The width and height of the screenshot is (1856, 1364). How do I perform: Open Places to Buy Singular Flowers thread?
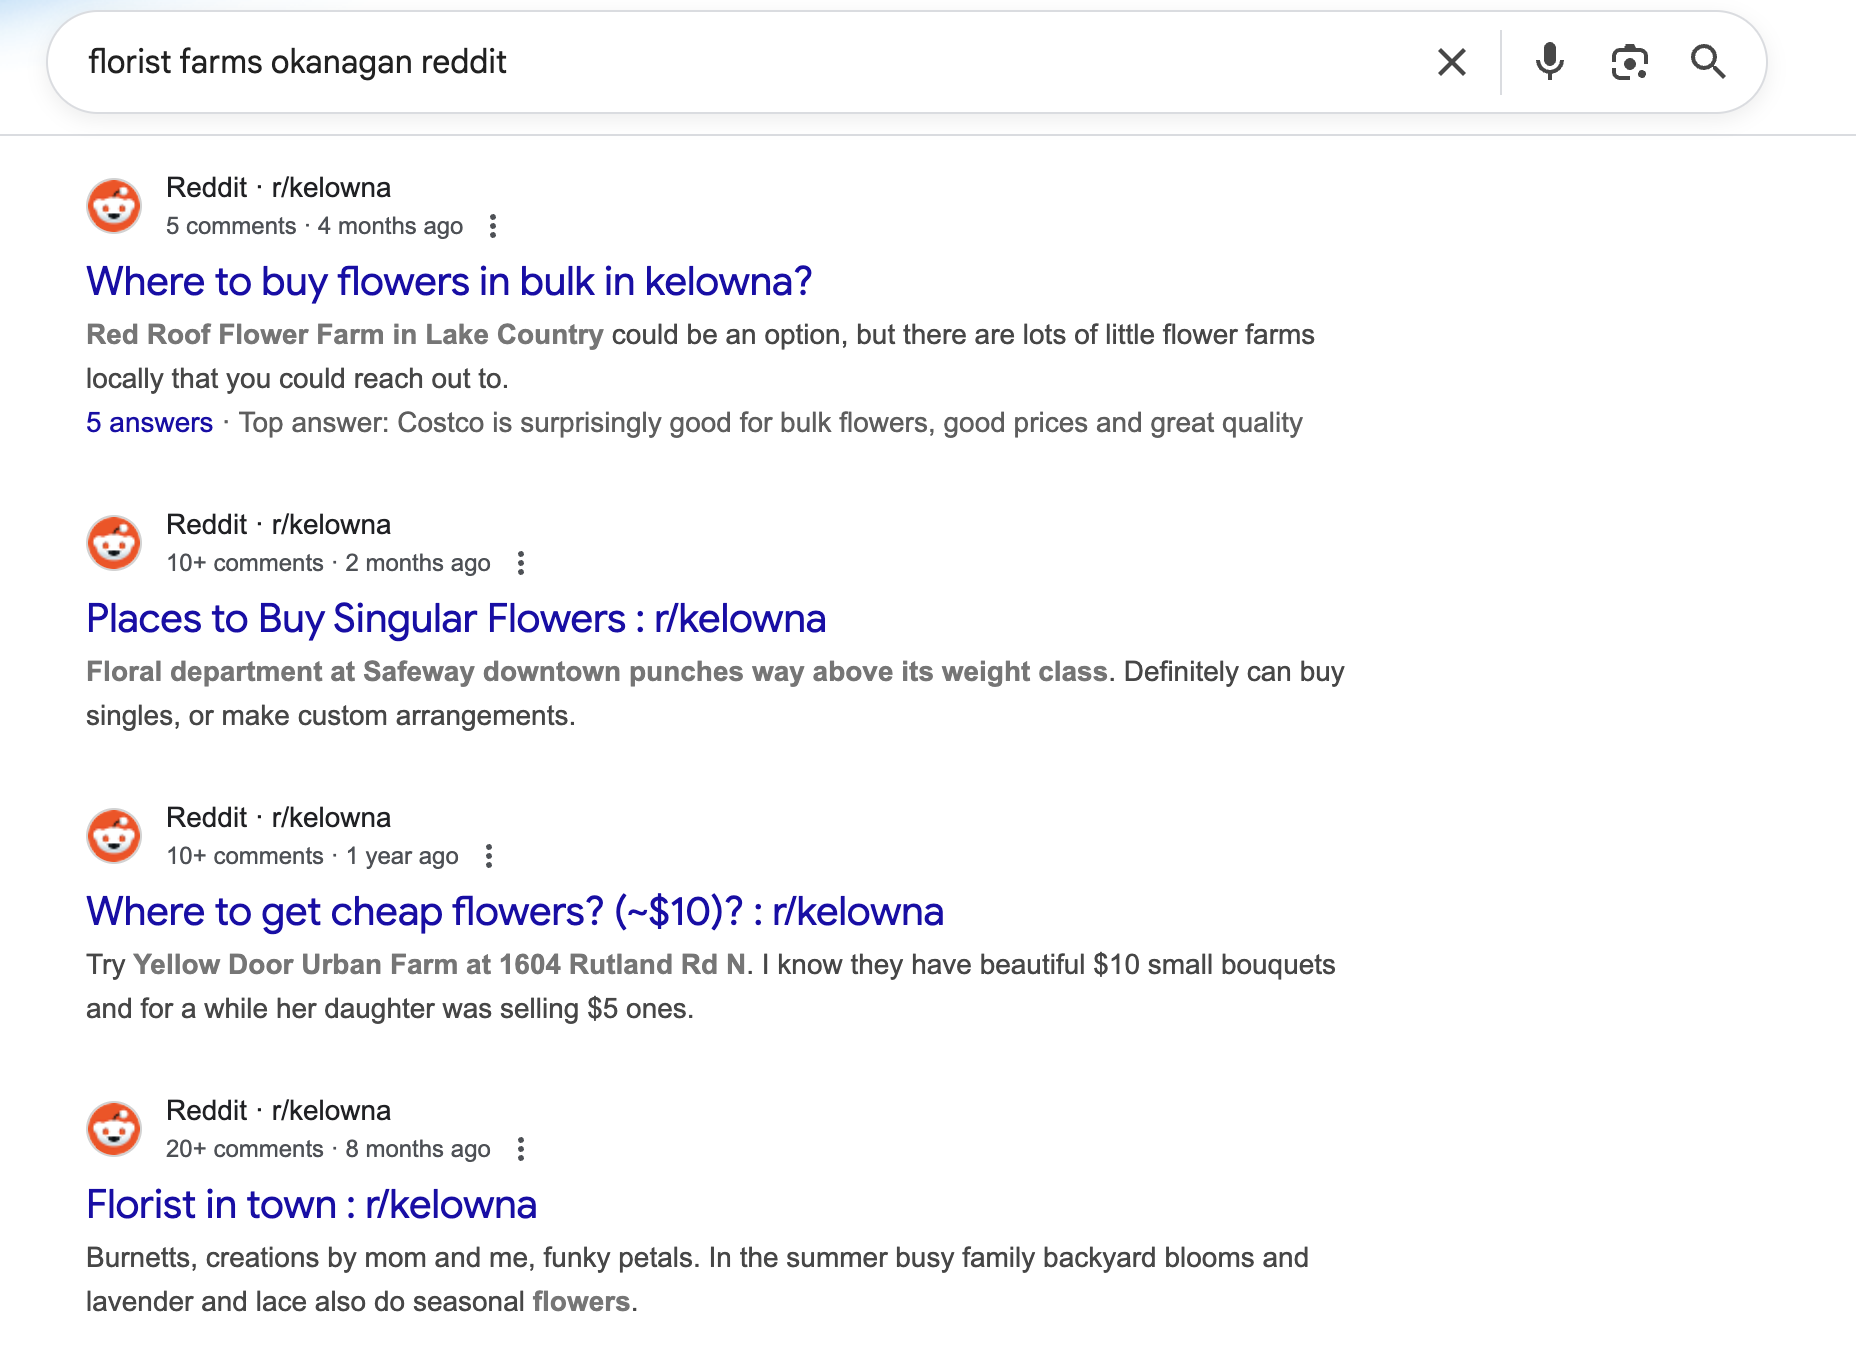[x=456, y=619]
